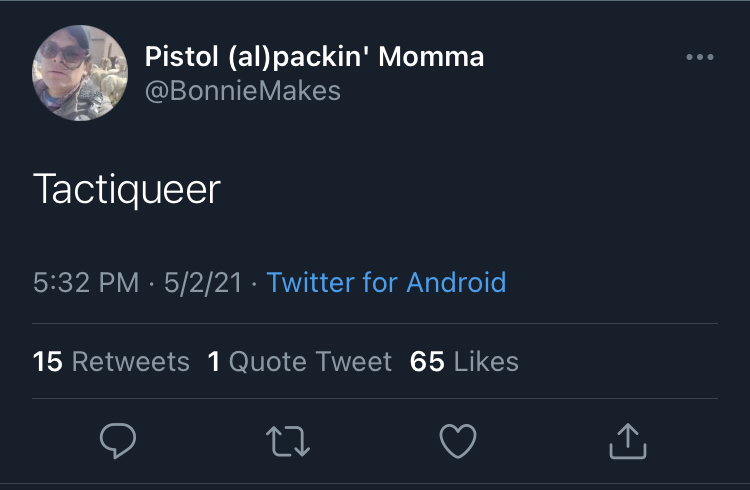Screen dimensions: 750x490
Task: Visit the @BonnieMakes handle
Action: click(x=243, y=90)
